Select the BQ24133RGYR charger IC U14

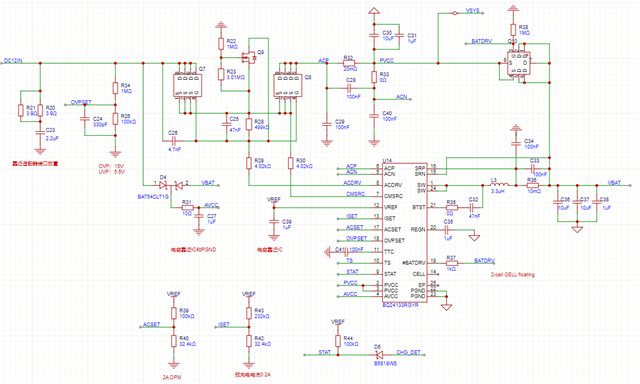tap(405, 232)
